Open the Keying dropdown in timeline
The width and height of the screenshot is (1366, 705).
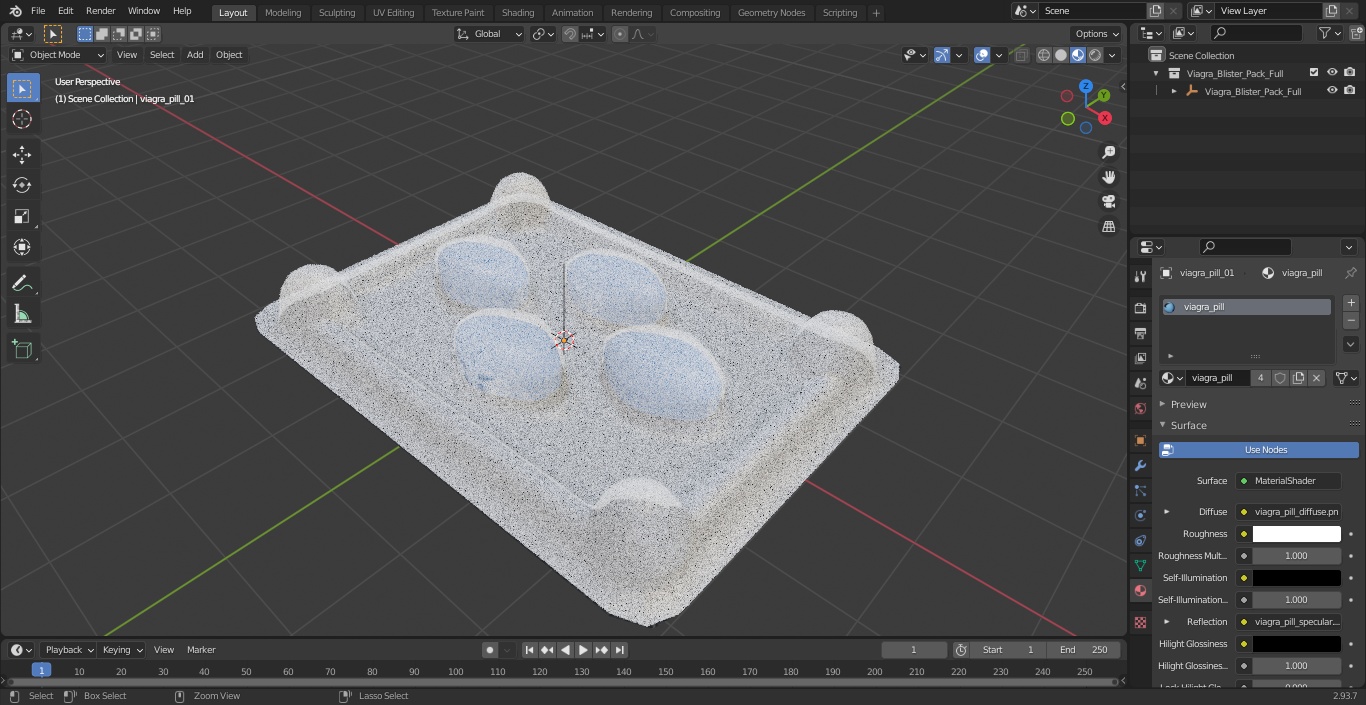tap(122, 650)
